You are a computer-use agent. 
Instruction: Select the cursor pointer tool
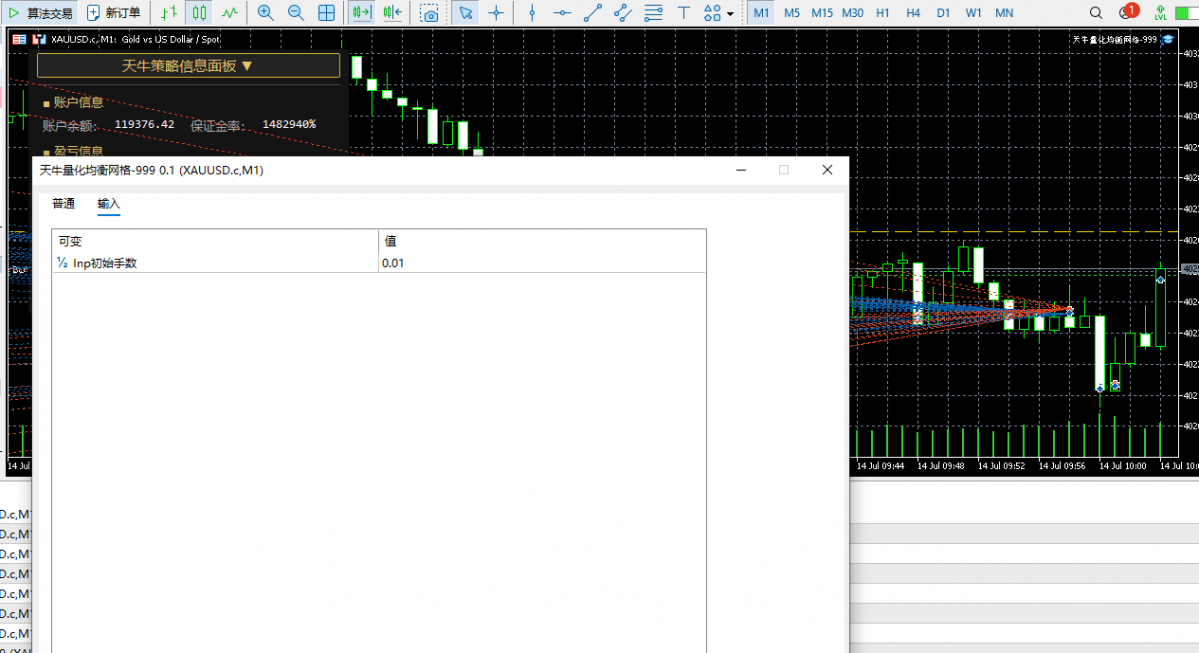(466, 13)
